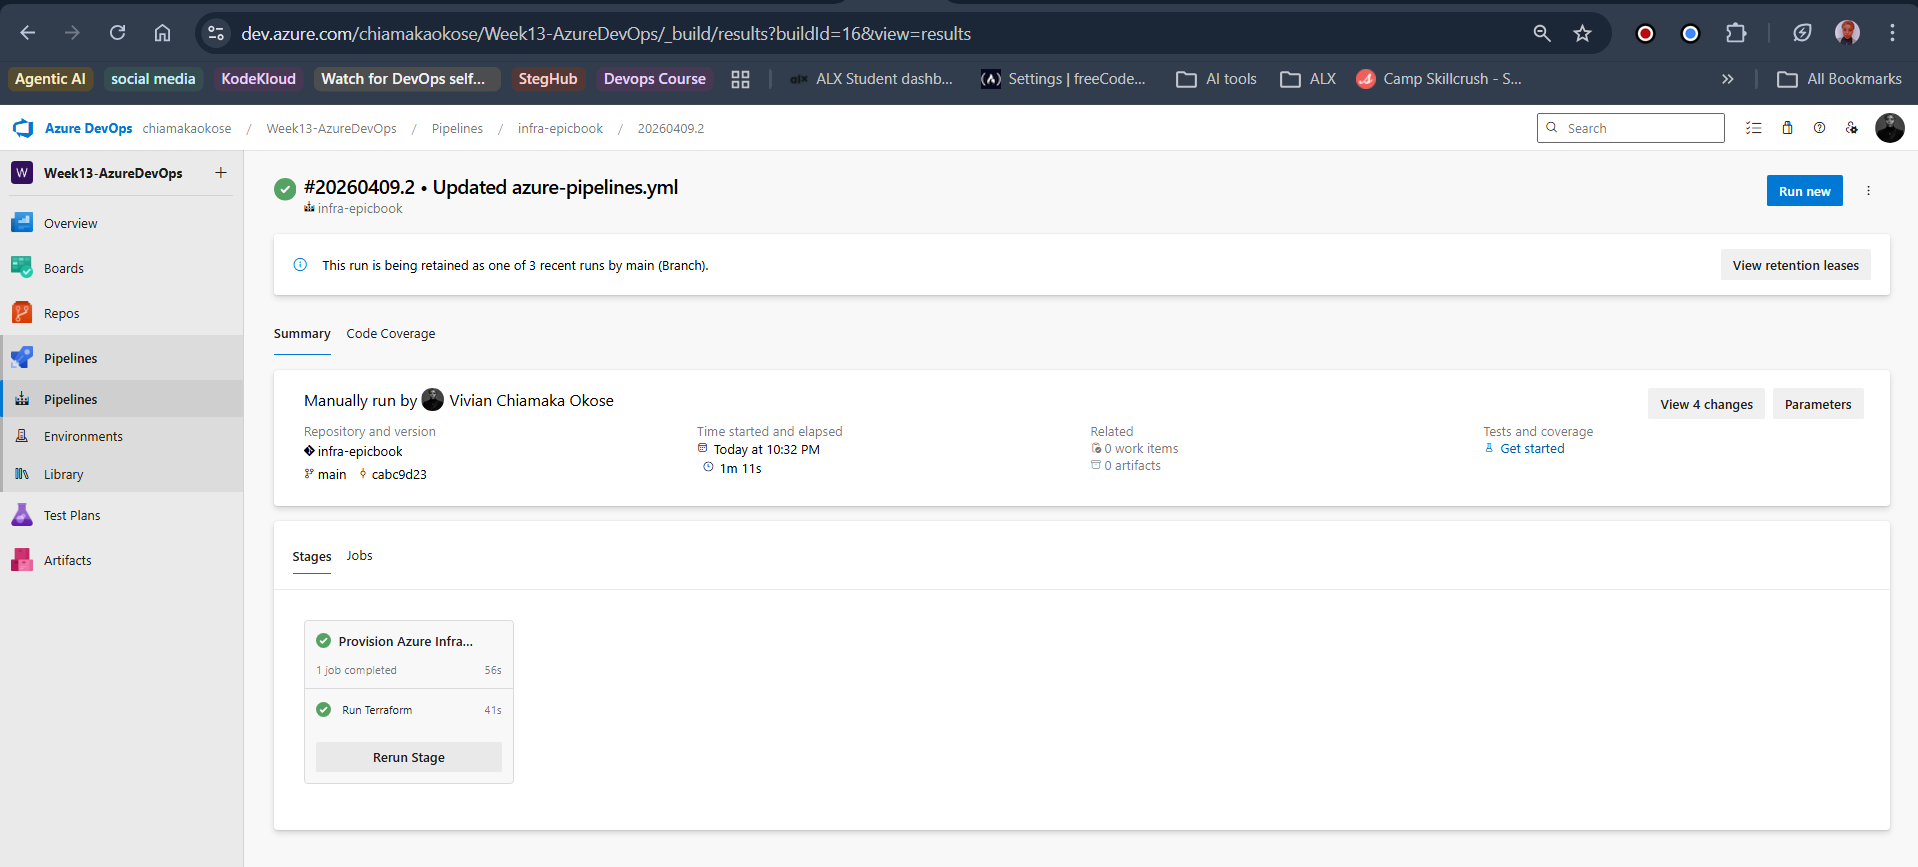Viewport: 1918px width, 867px height.
Task: Switch to Summary tab
Action: pos(302,334)
